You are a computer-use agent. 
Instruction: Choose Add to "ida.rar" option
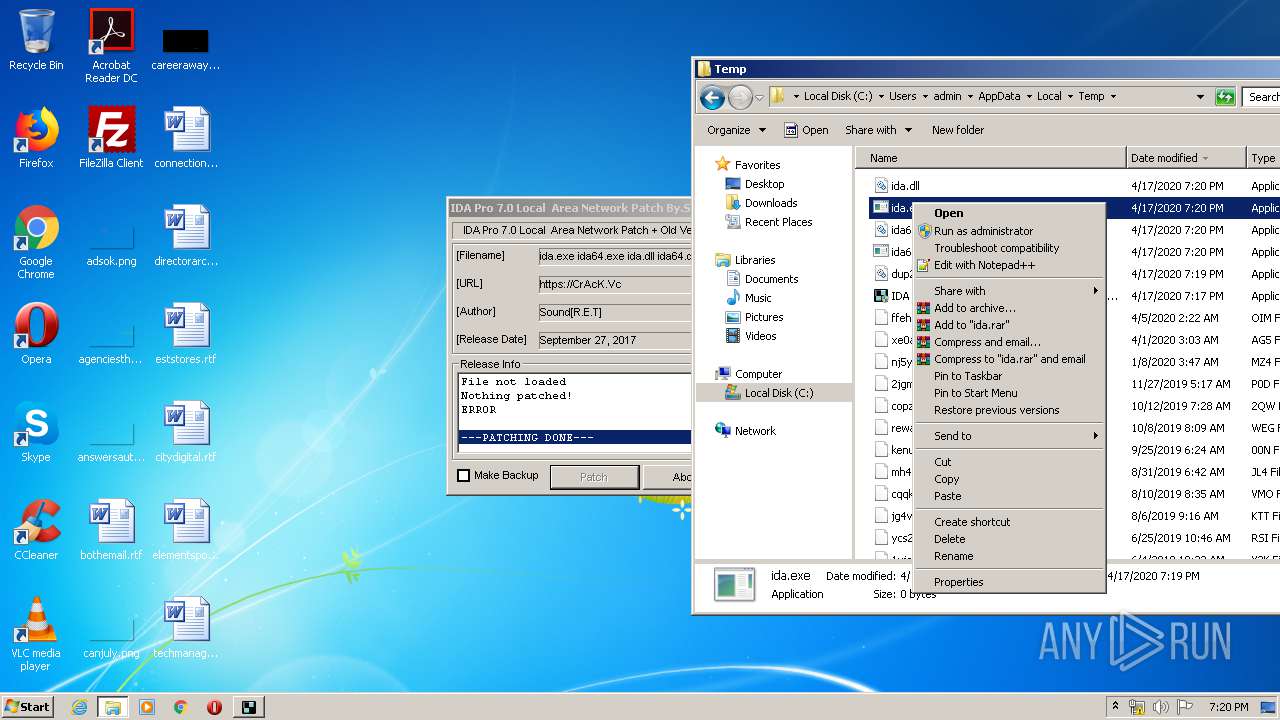[1009, 325]
